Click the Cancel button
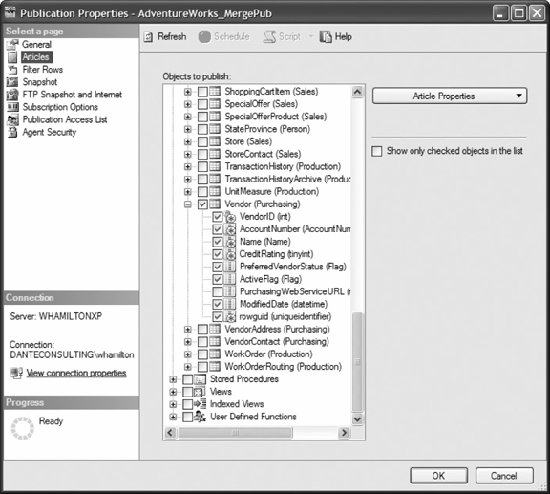The height and width of the screenshot is (494, 550). click(504, 476)
